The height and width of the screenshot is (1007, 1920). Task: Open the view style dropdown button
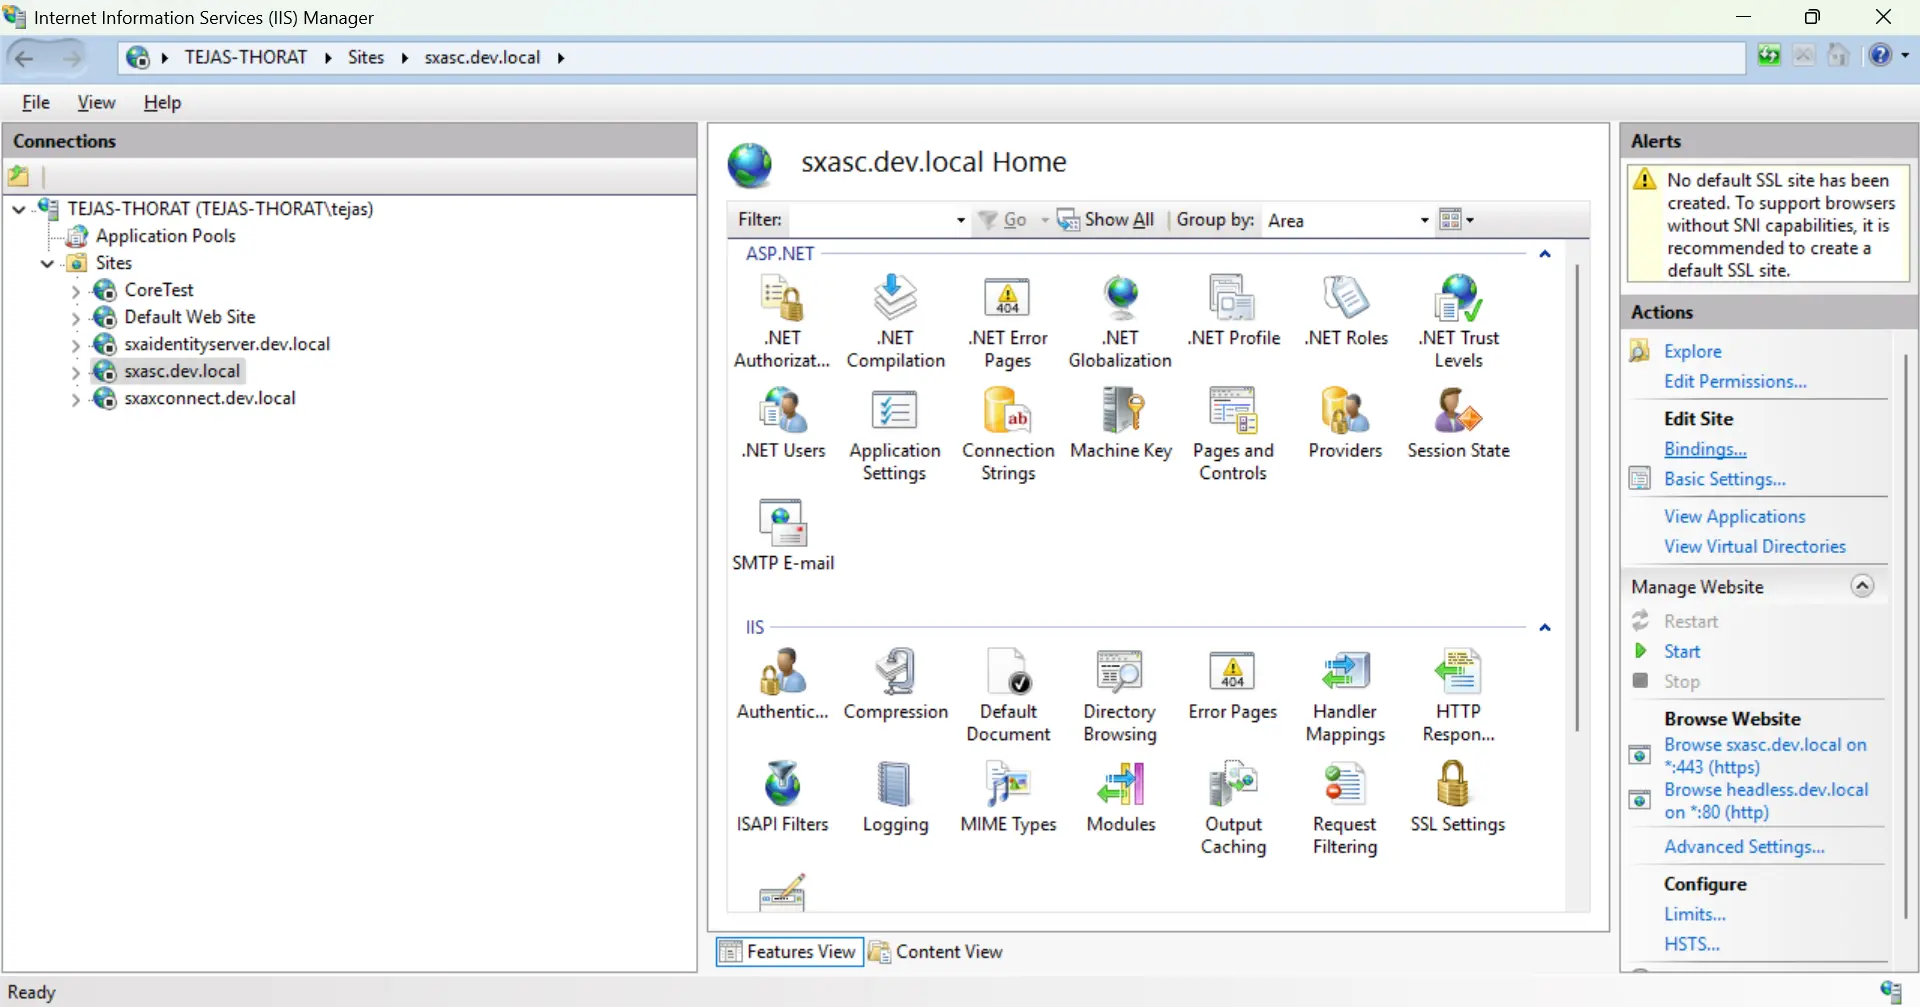click(x=1456, y=220)
